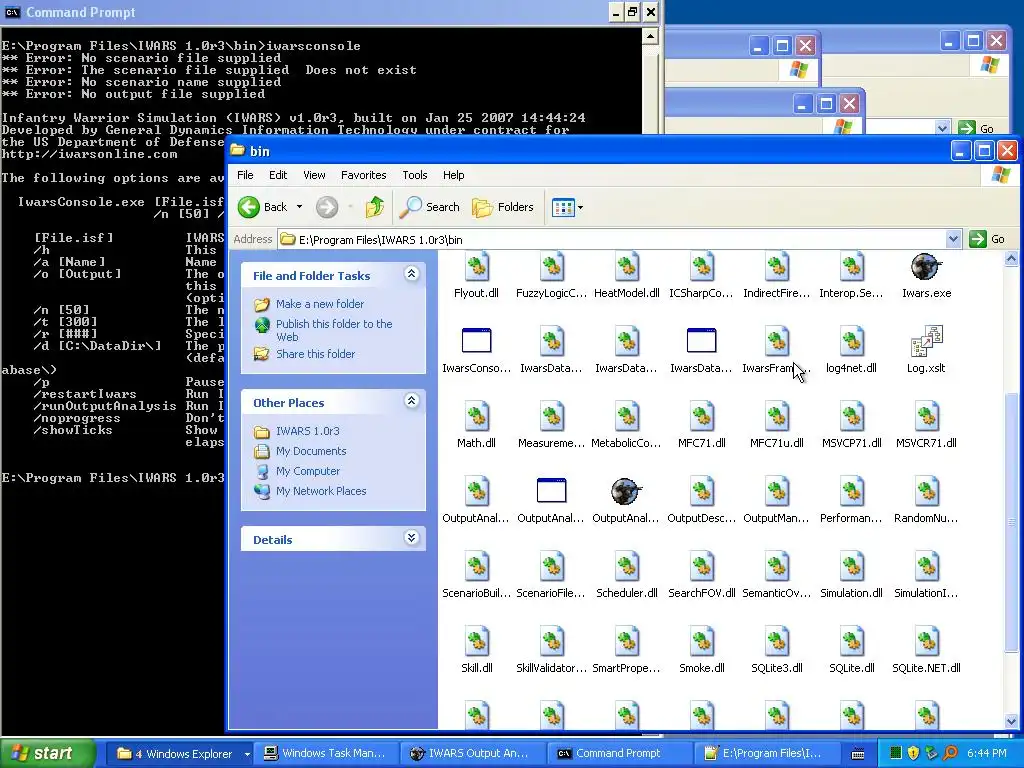Switch to Windows Task Manager on taskbar
This screenshot has width=1024, height=768.
coord(325,754)
